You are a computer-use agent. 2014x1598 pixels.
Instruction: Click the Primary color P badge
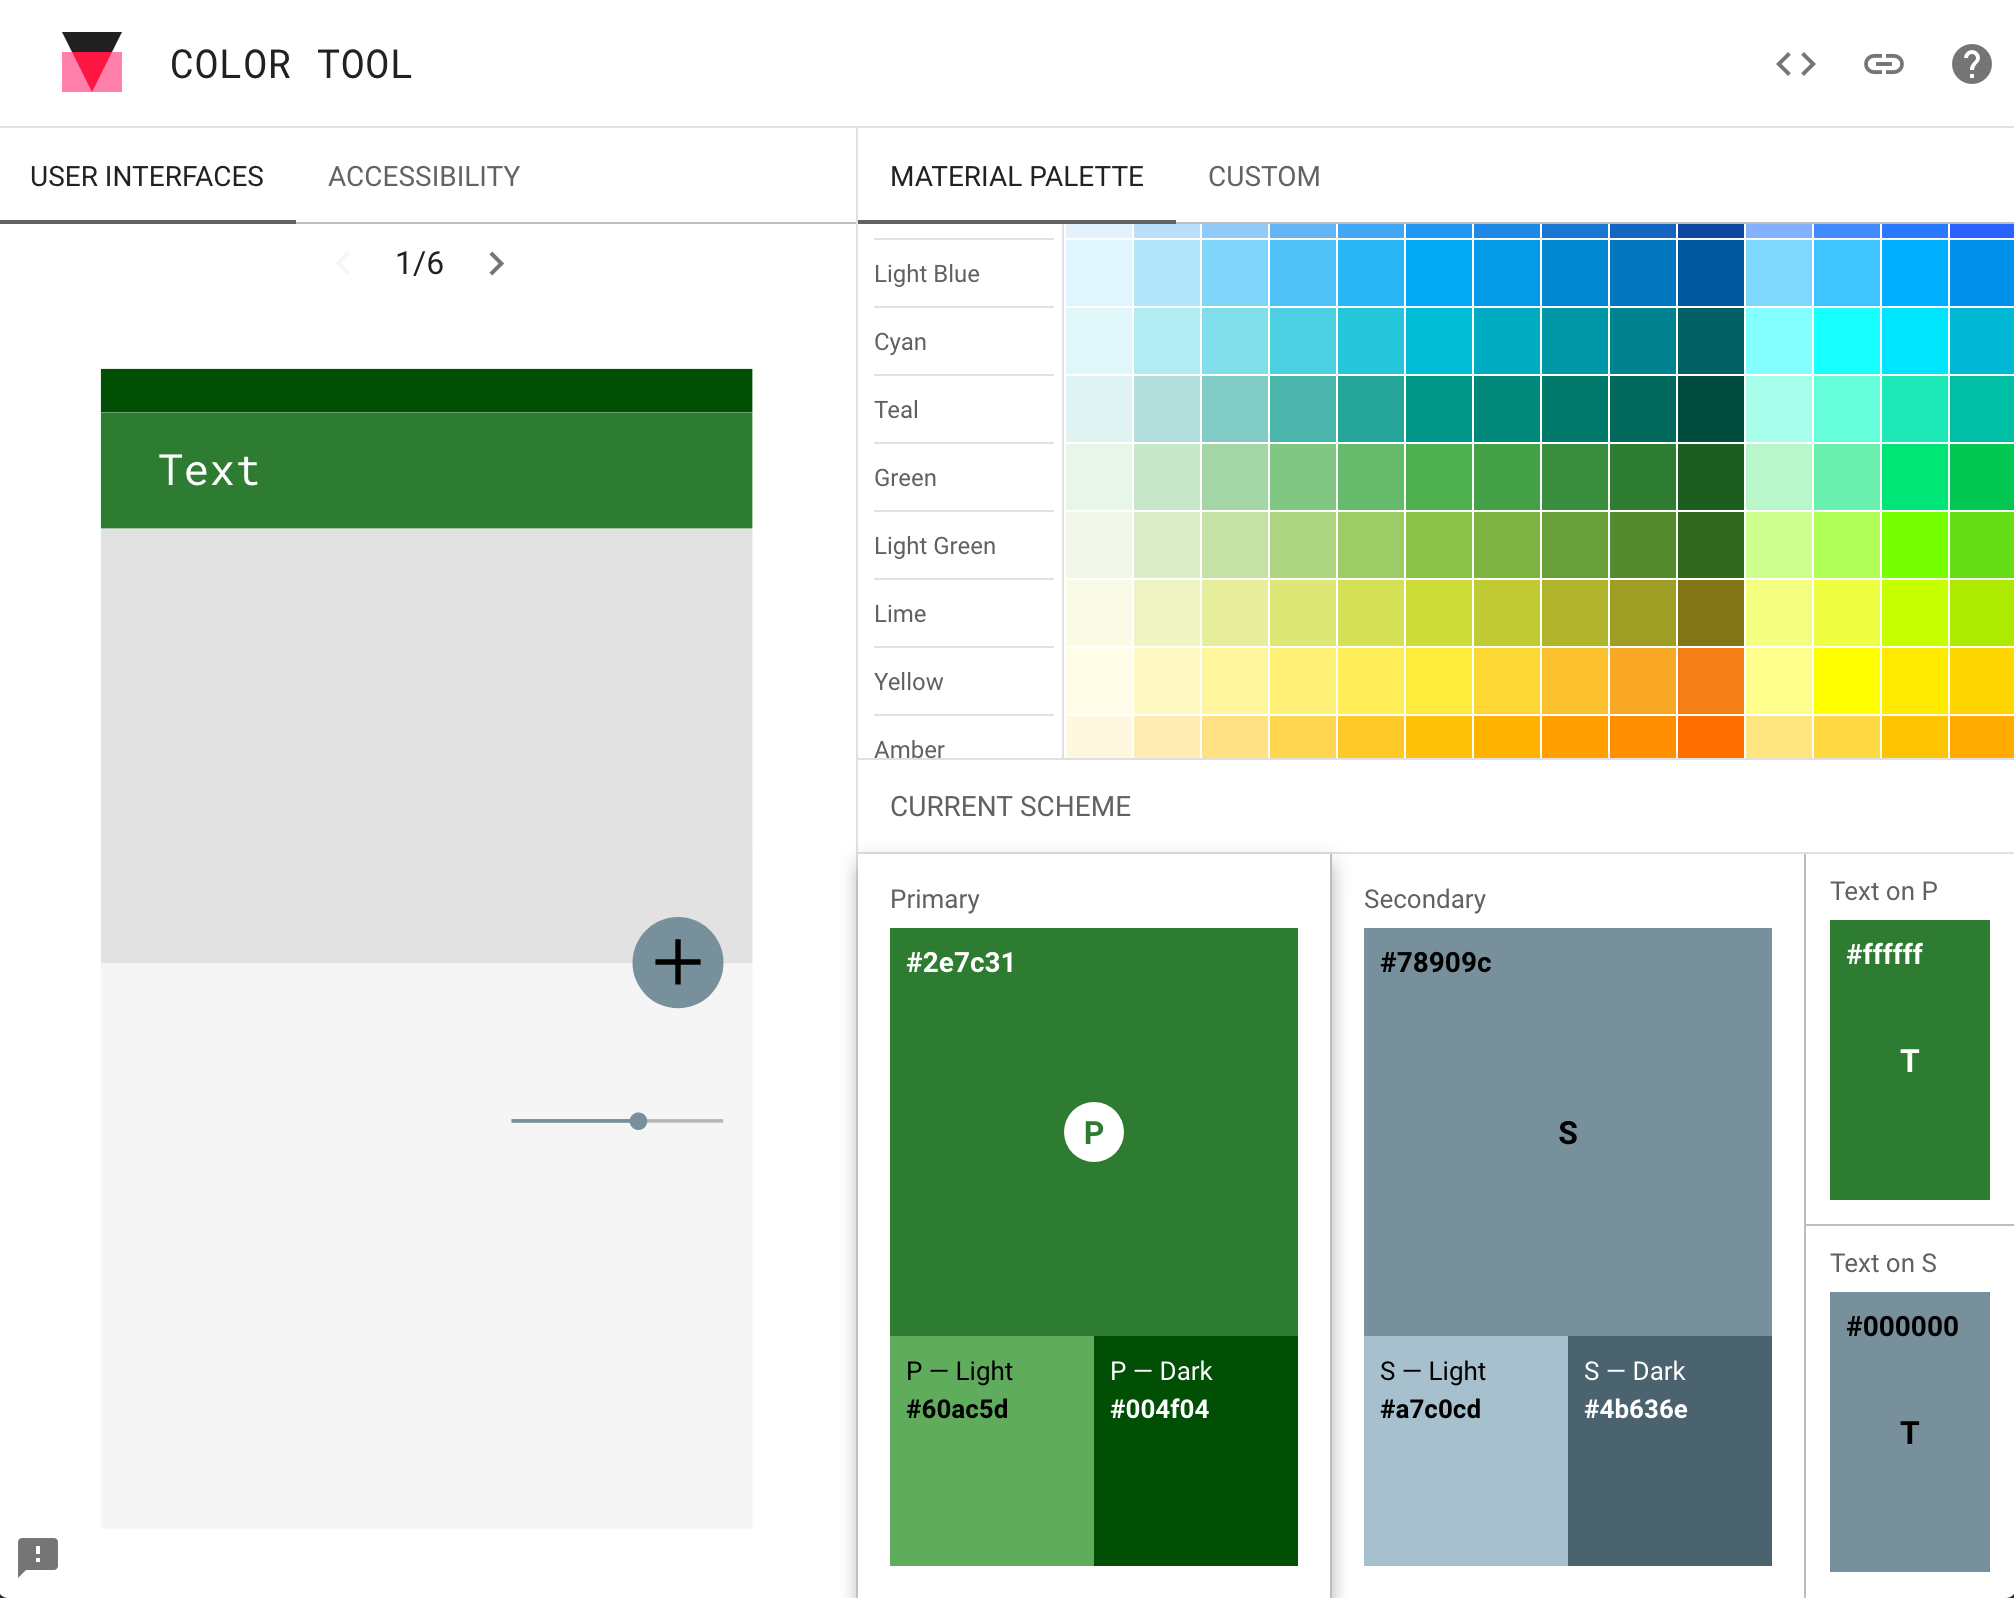coord(1093,1132)
